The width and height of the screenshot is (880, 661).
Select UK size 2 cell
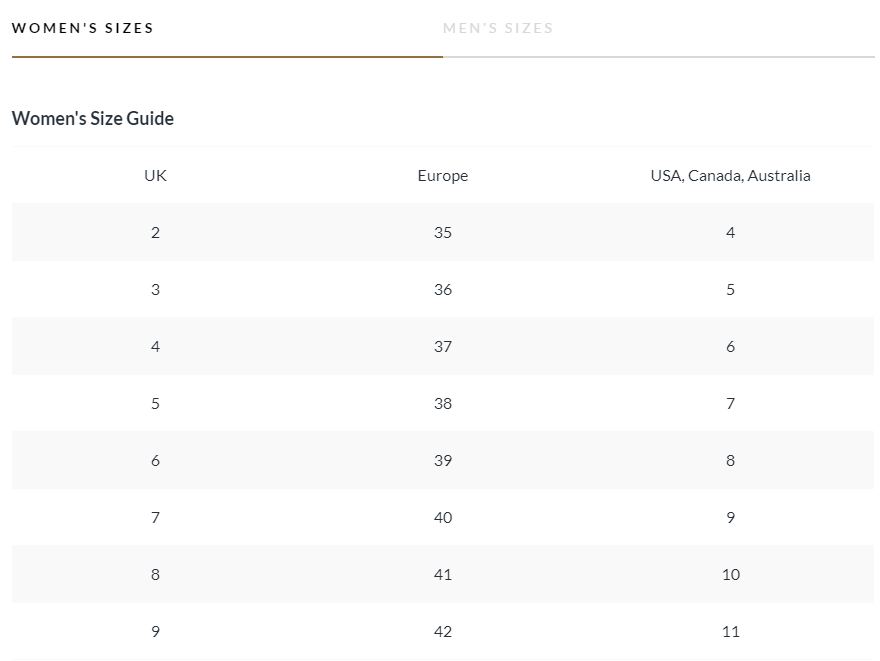tap(155, 232)
